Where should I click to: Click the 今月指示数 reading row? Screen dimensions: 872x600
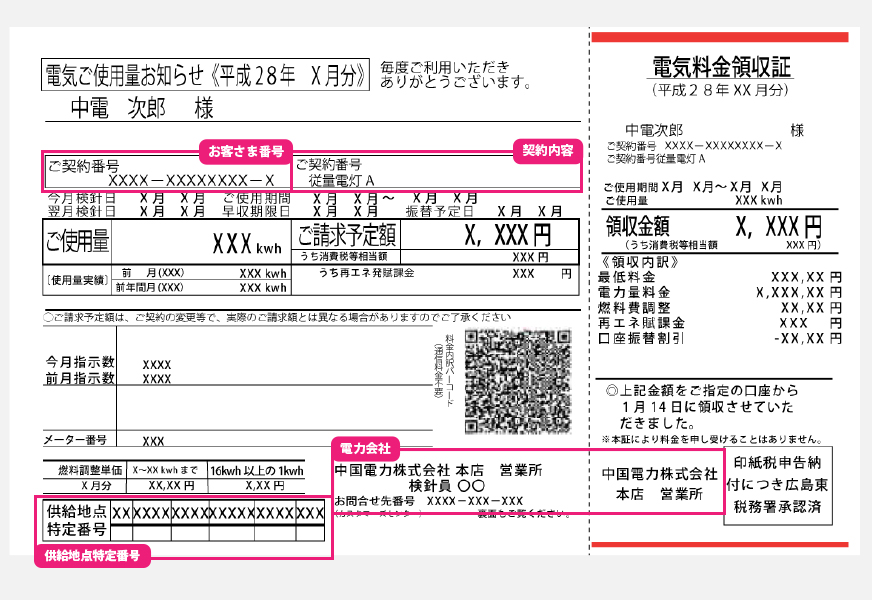(108, 363)
